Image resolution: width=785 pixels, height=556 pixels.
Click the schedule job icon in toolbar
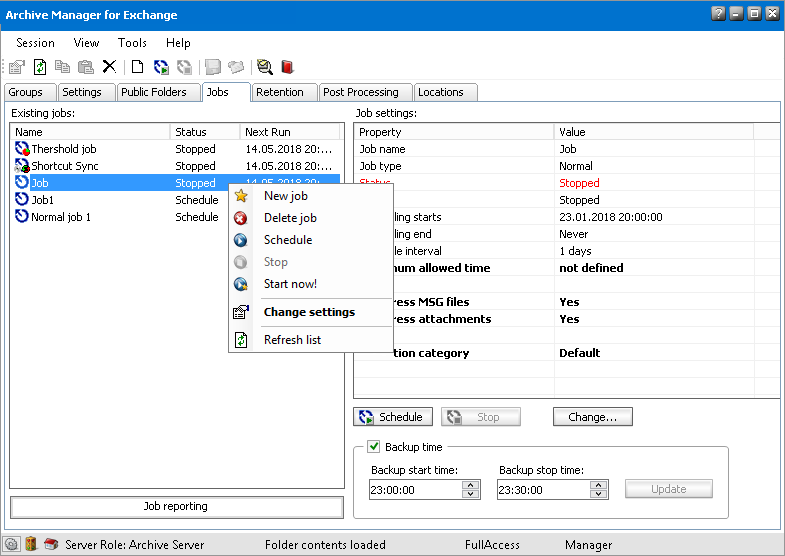161,67
